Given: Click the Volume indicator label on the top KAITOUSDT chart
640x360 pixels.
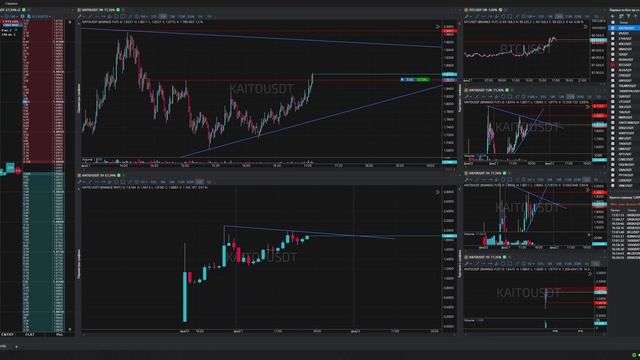Looking at the screenshot, I should coord(87,160).
